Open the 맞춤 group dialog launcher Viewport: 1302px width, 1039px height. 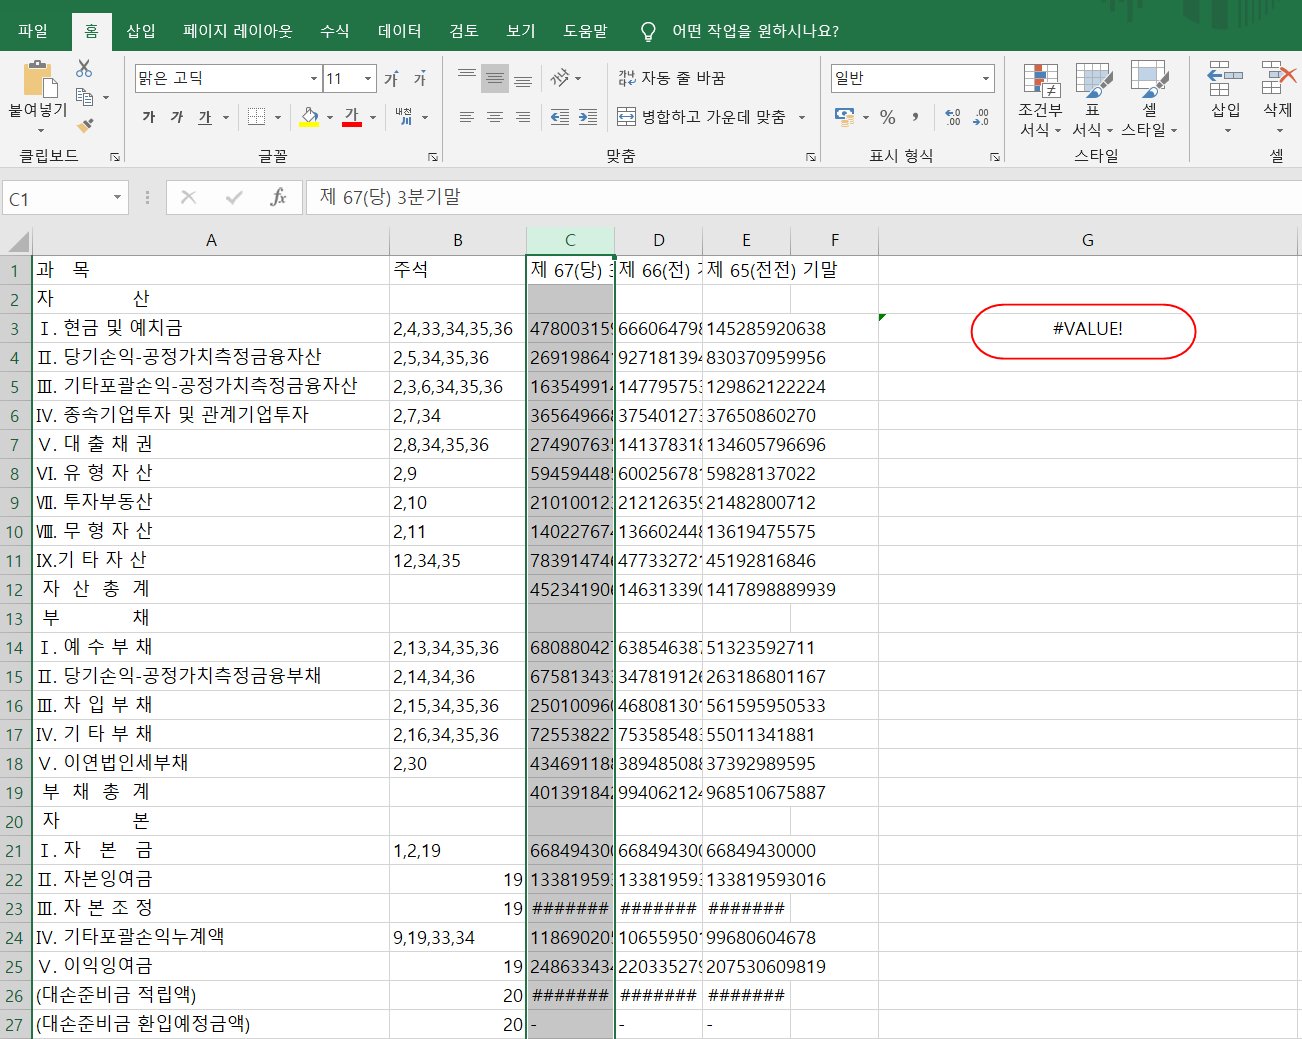coord(811,157)
